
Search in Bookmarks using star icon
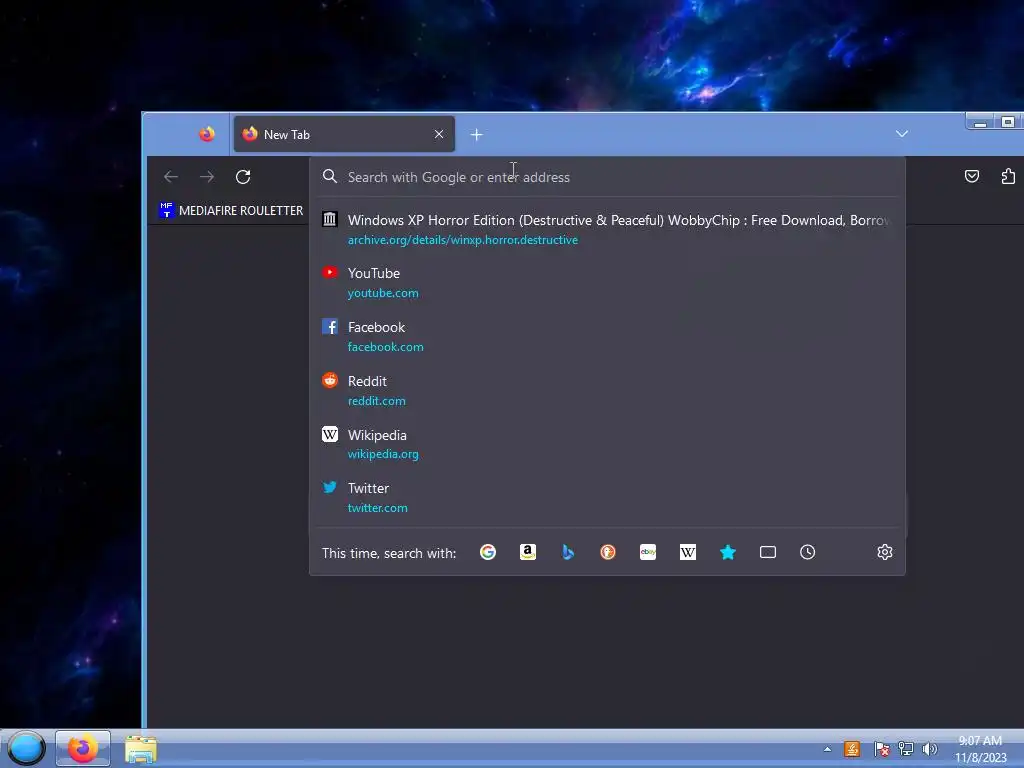pos(728,552)
